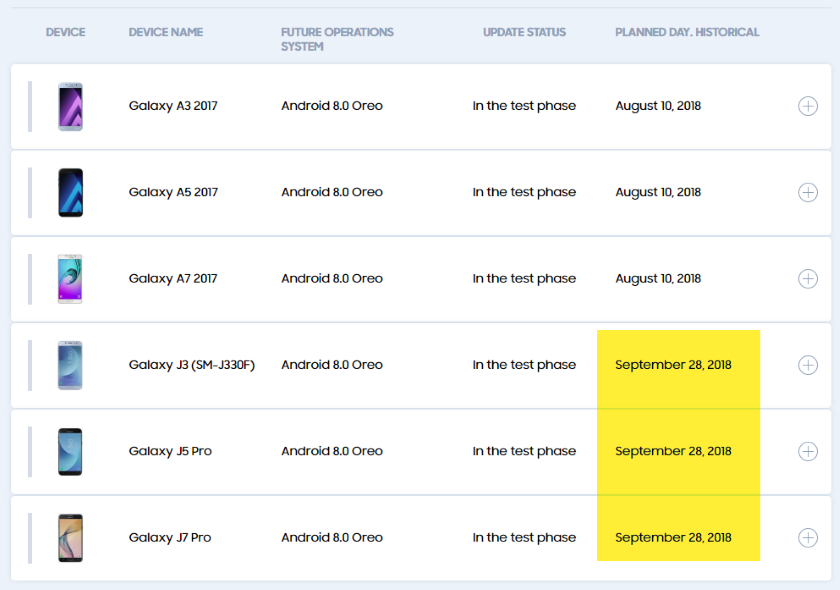
Task: Click 'September 28, 2018' date for Galaxy J3
Action: pos(673,365)
